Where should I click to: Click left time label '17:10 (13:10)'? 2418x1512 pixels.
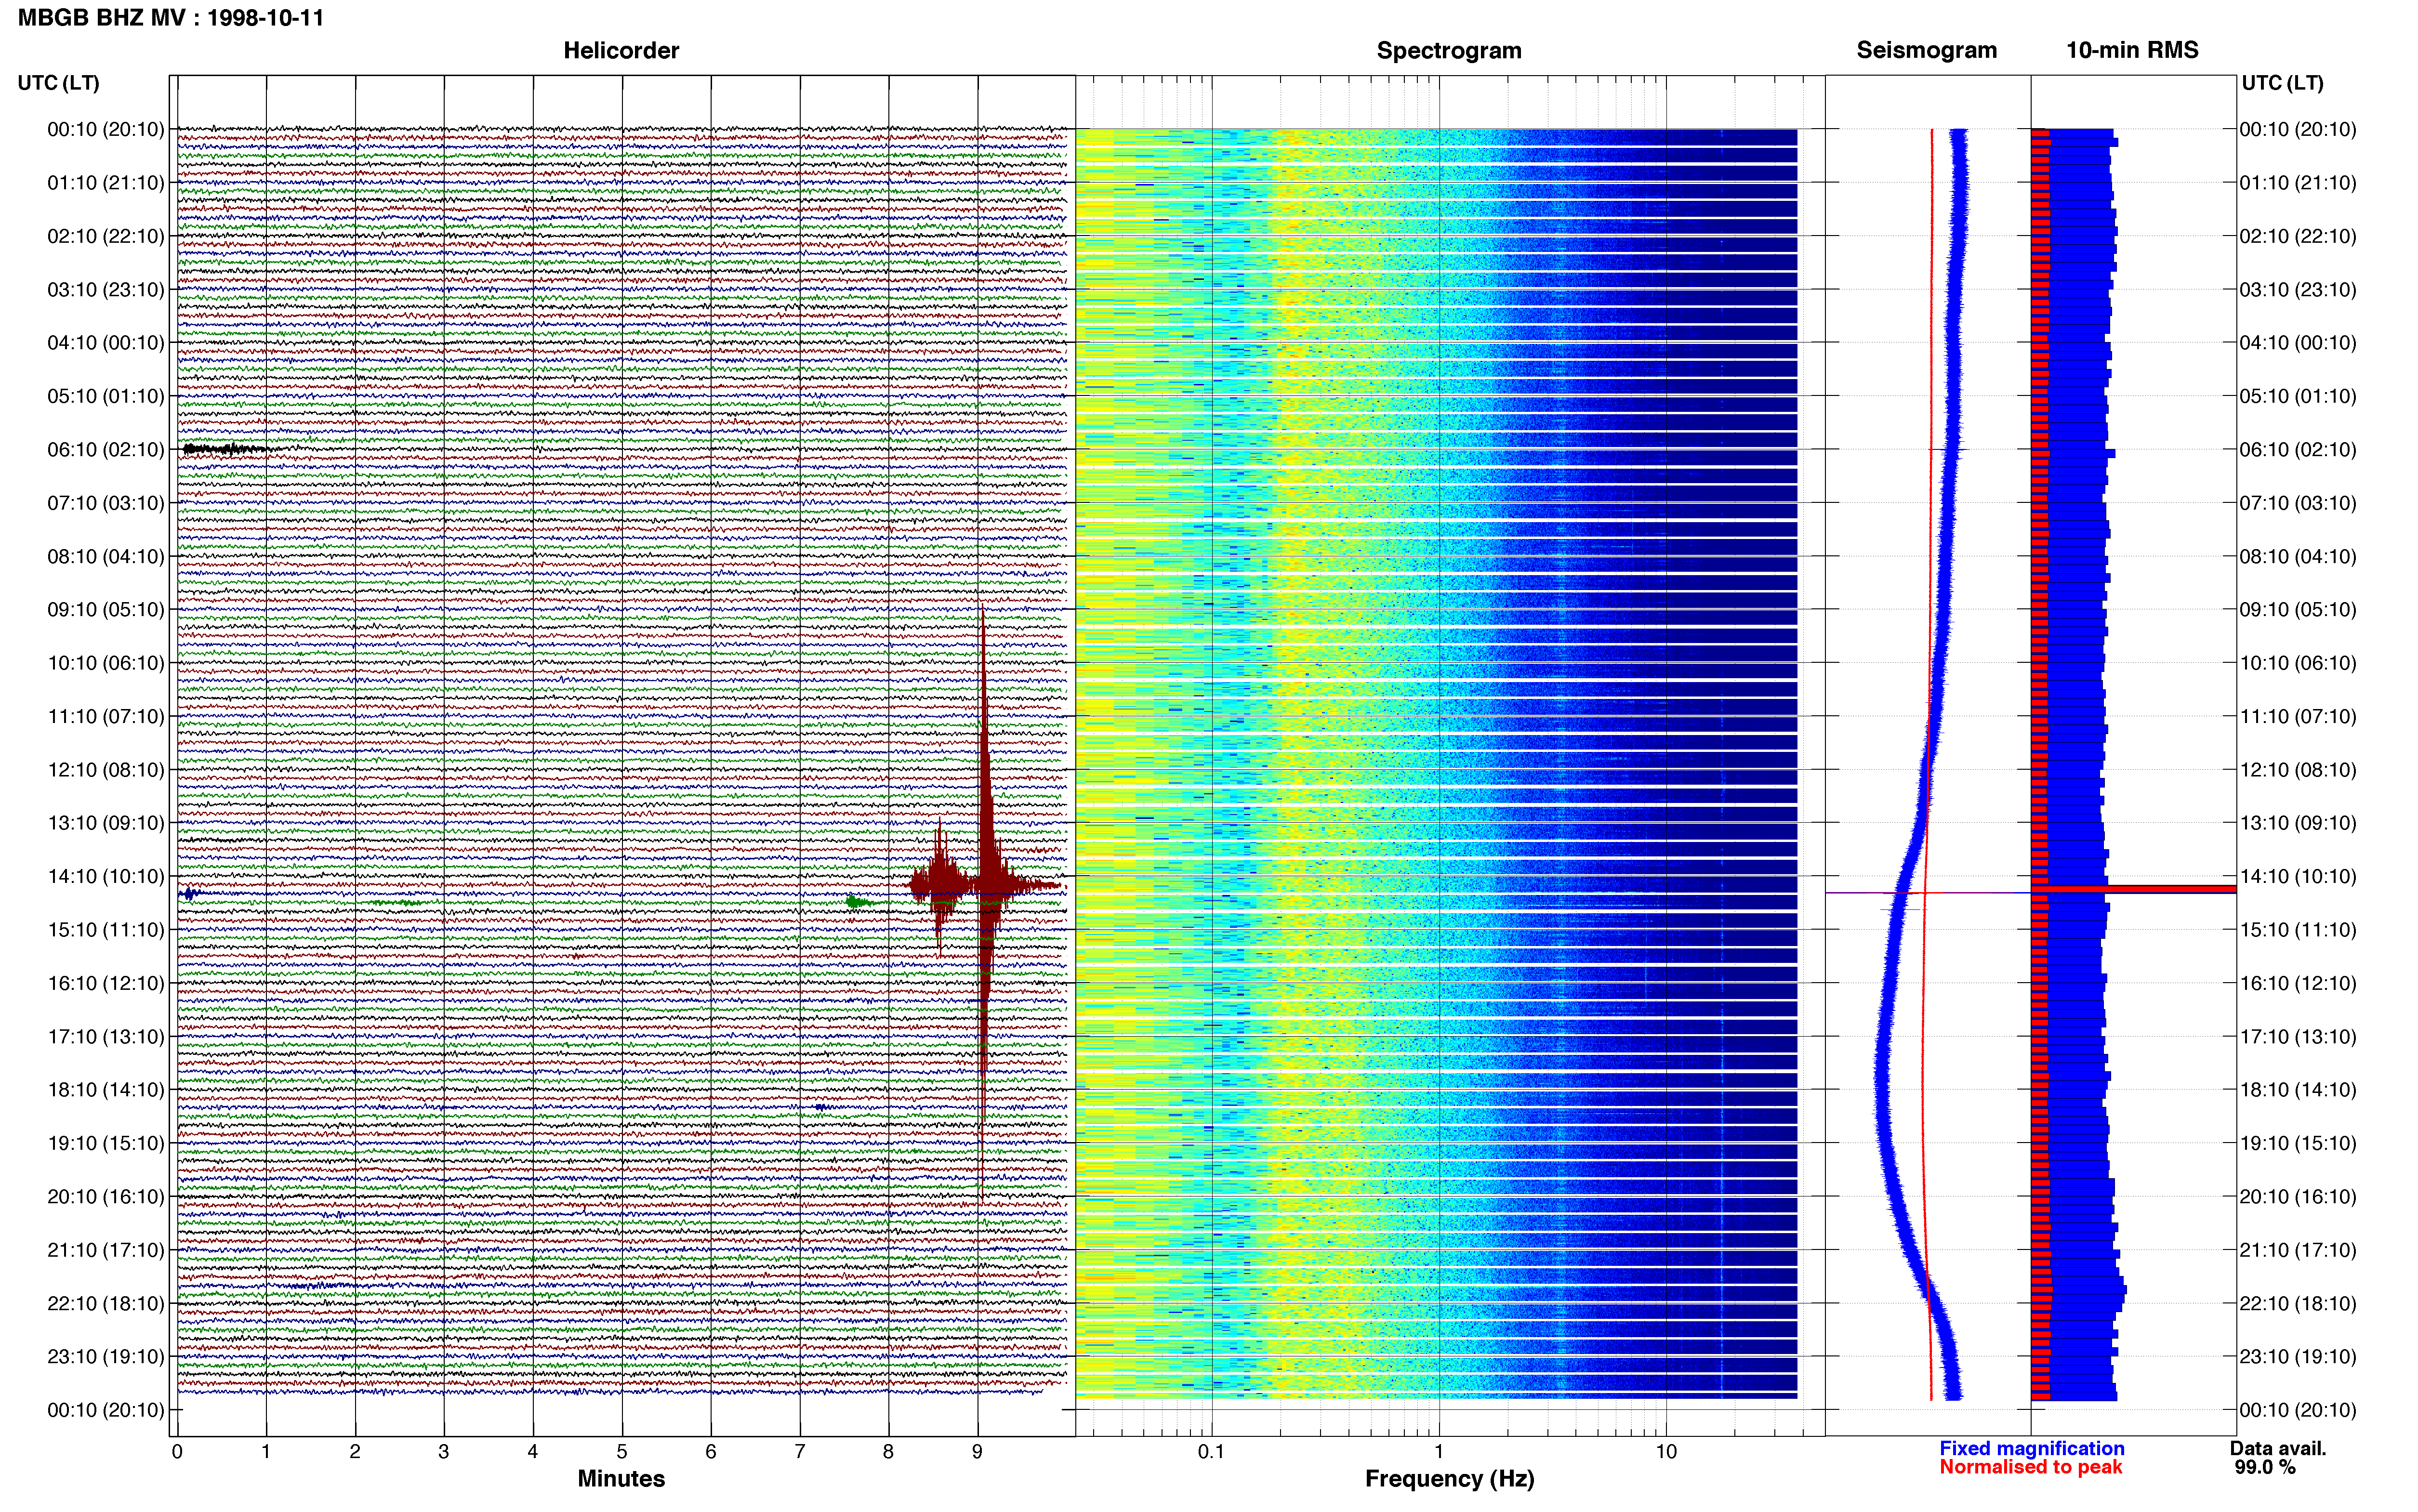click(x=106, y=1037)
